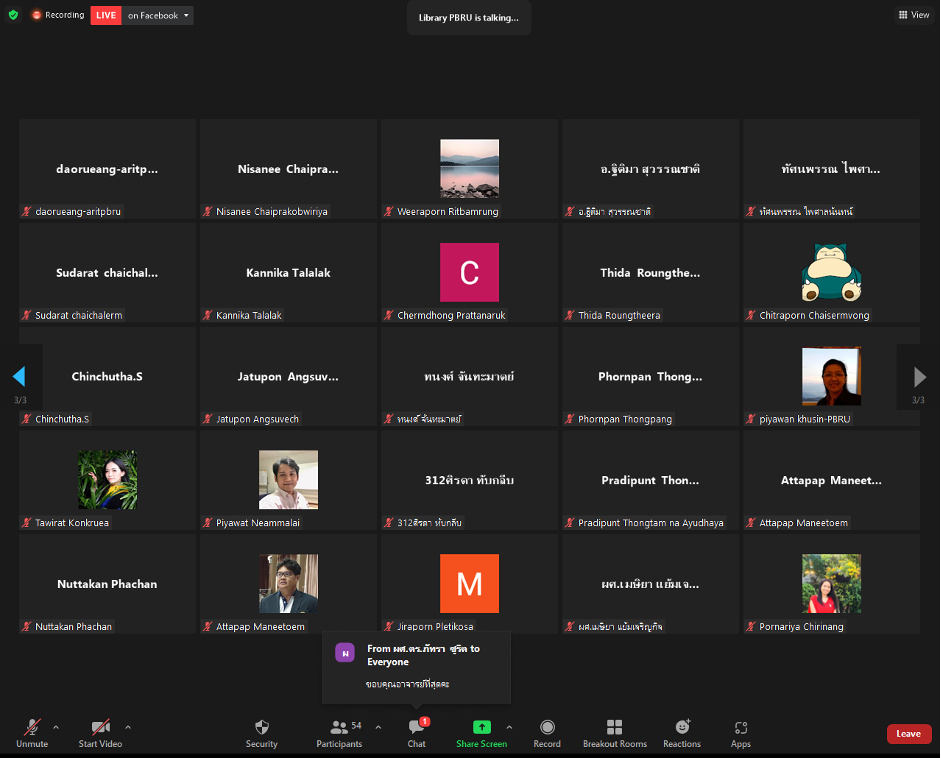
Task: Expand Share Screen options arrow
Action: tap(509, 727)
